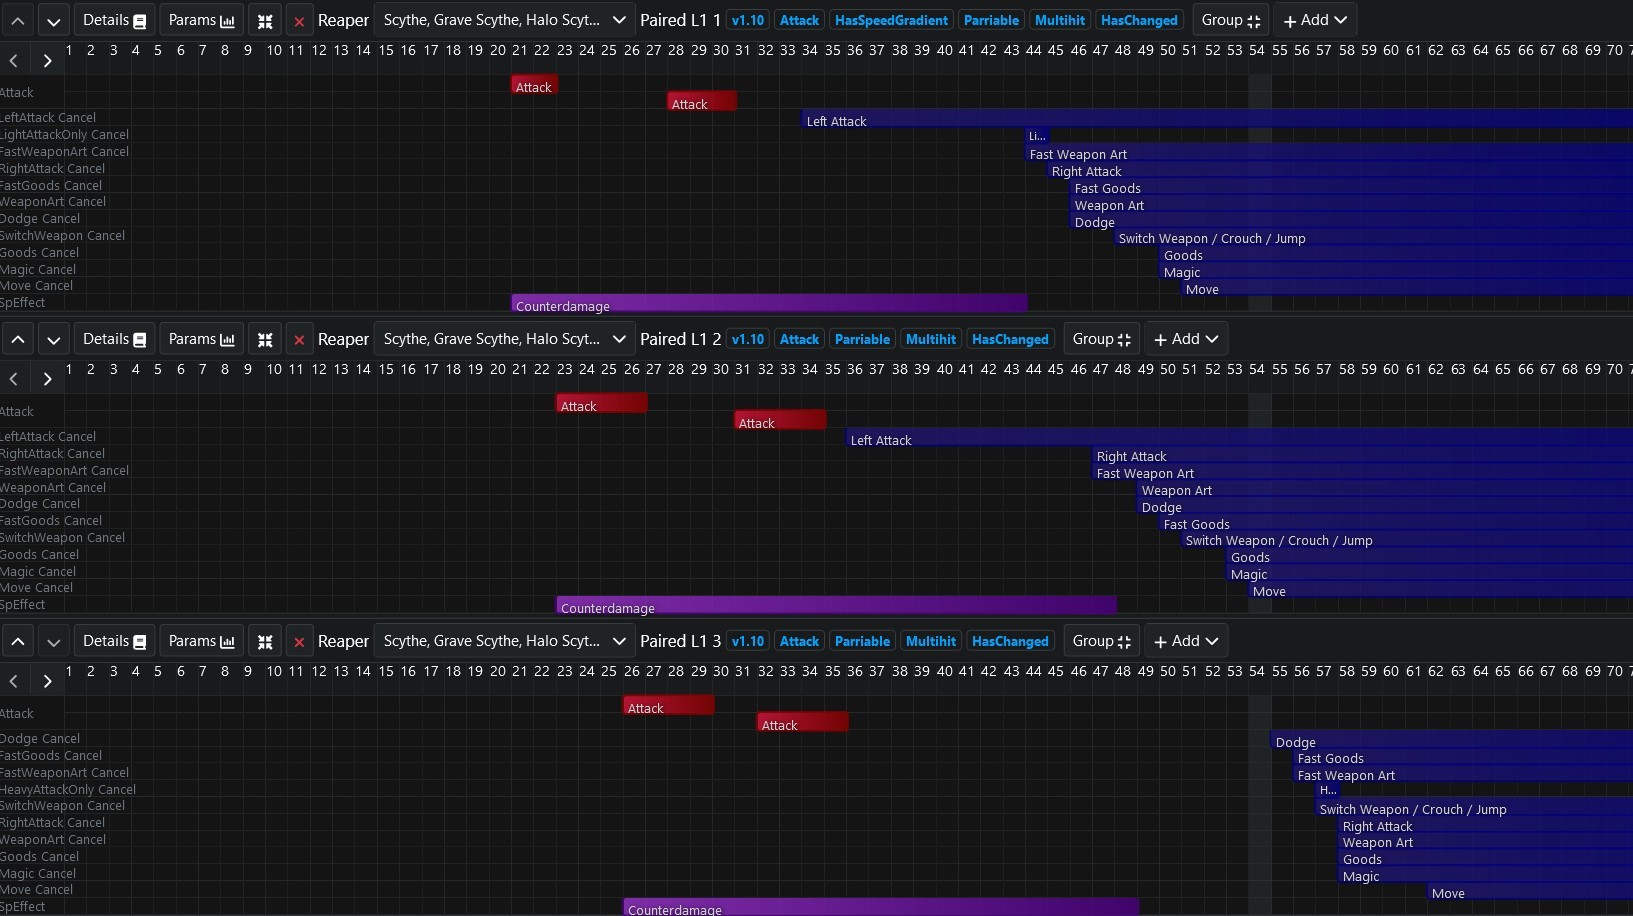Click SwitchWeapon Cancel row label in Paired L1 2
The height and width of the screenshot is (916, 1633).
[x=62, y=537]
